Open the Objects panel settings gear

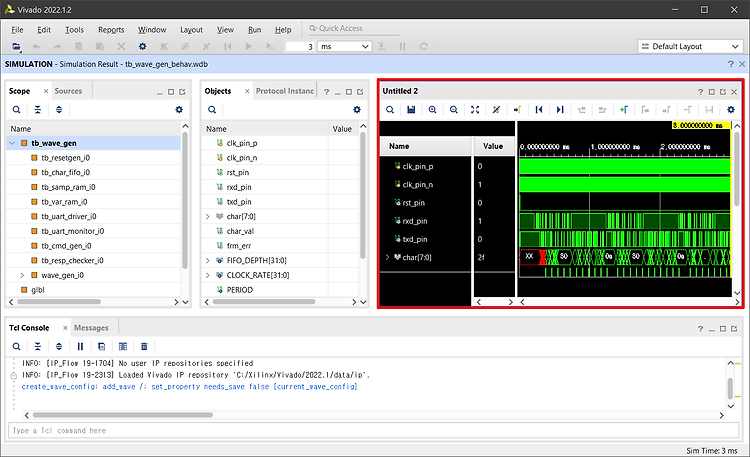point(357,110)
